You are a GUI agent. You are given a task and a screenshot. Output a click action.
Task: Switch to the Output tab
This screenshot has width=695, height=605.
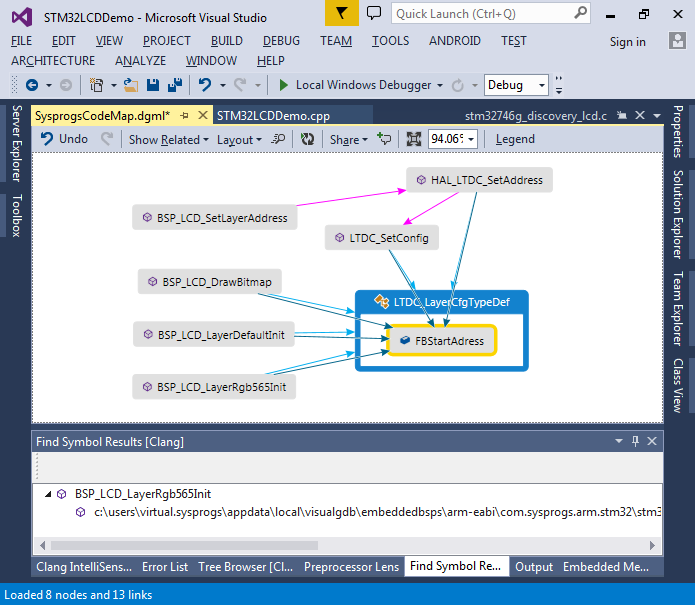tap(534, 566)
